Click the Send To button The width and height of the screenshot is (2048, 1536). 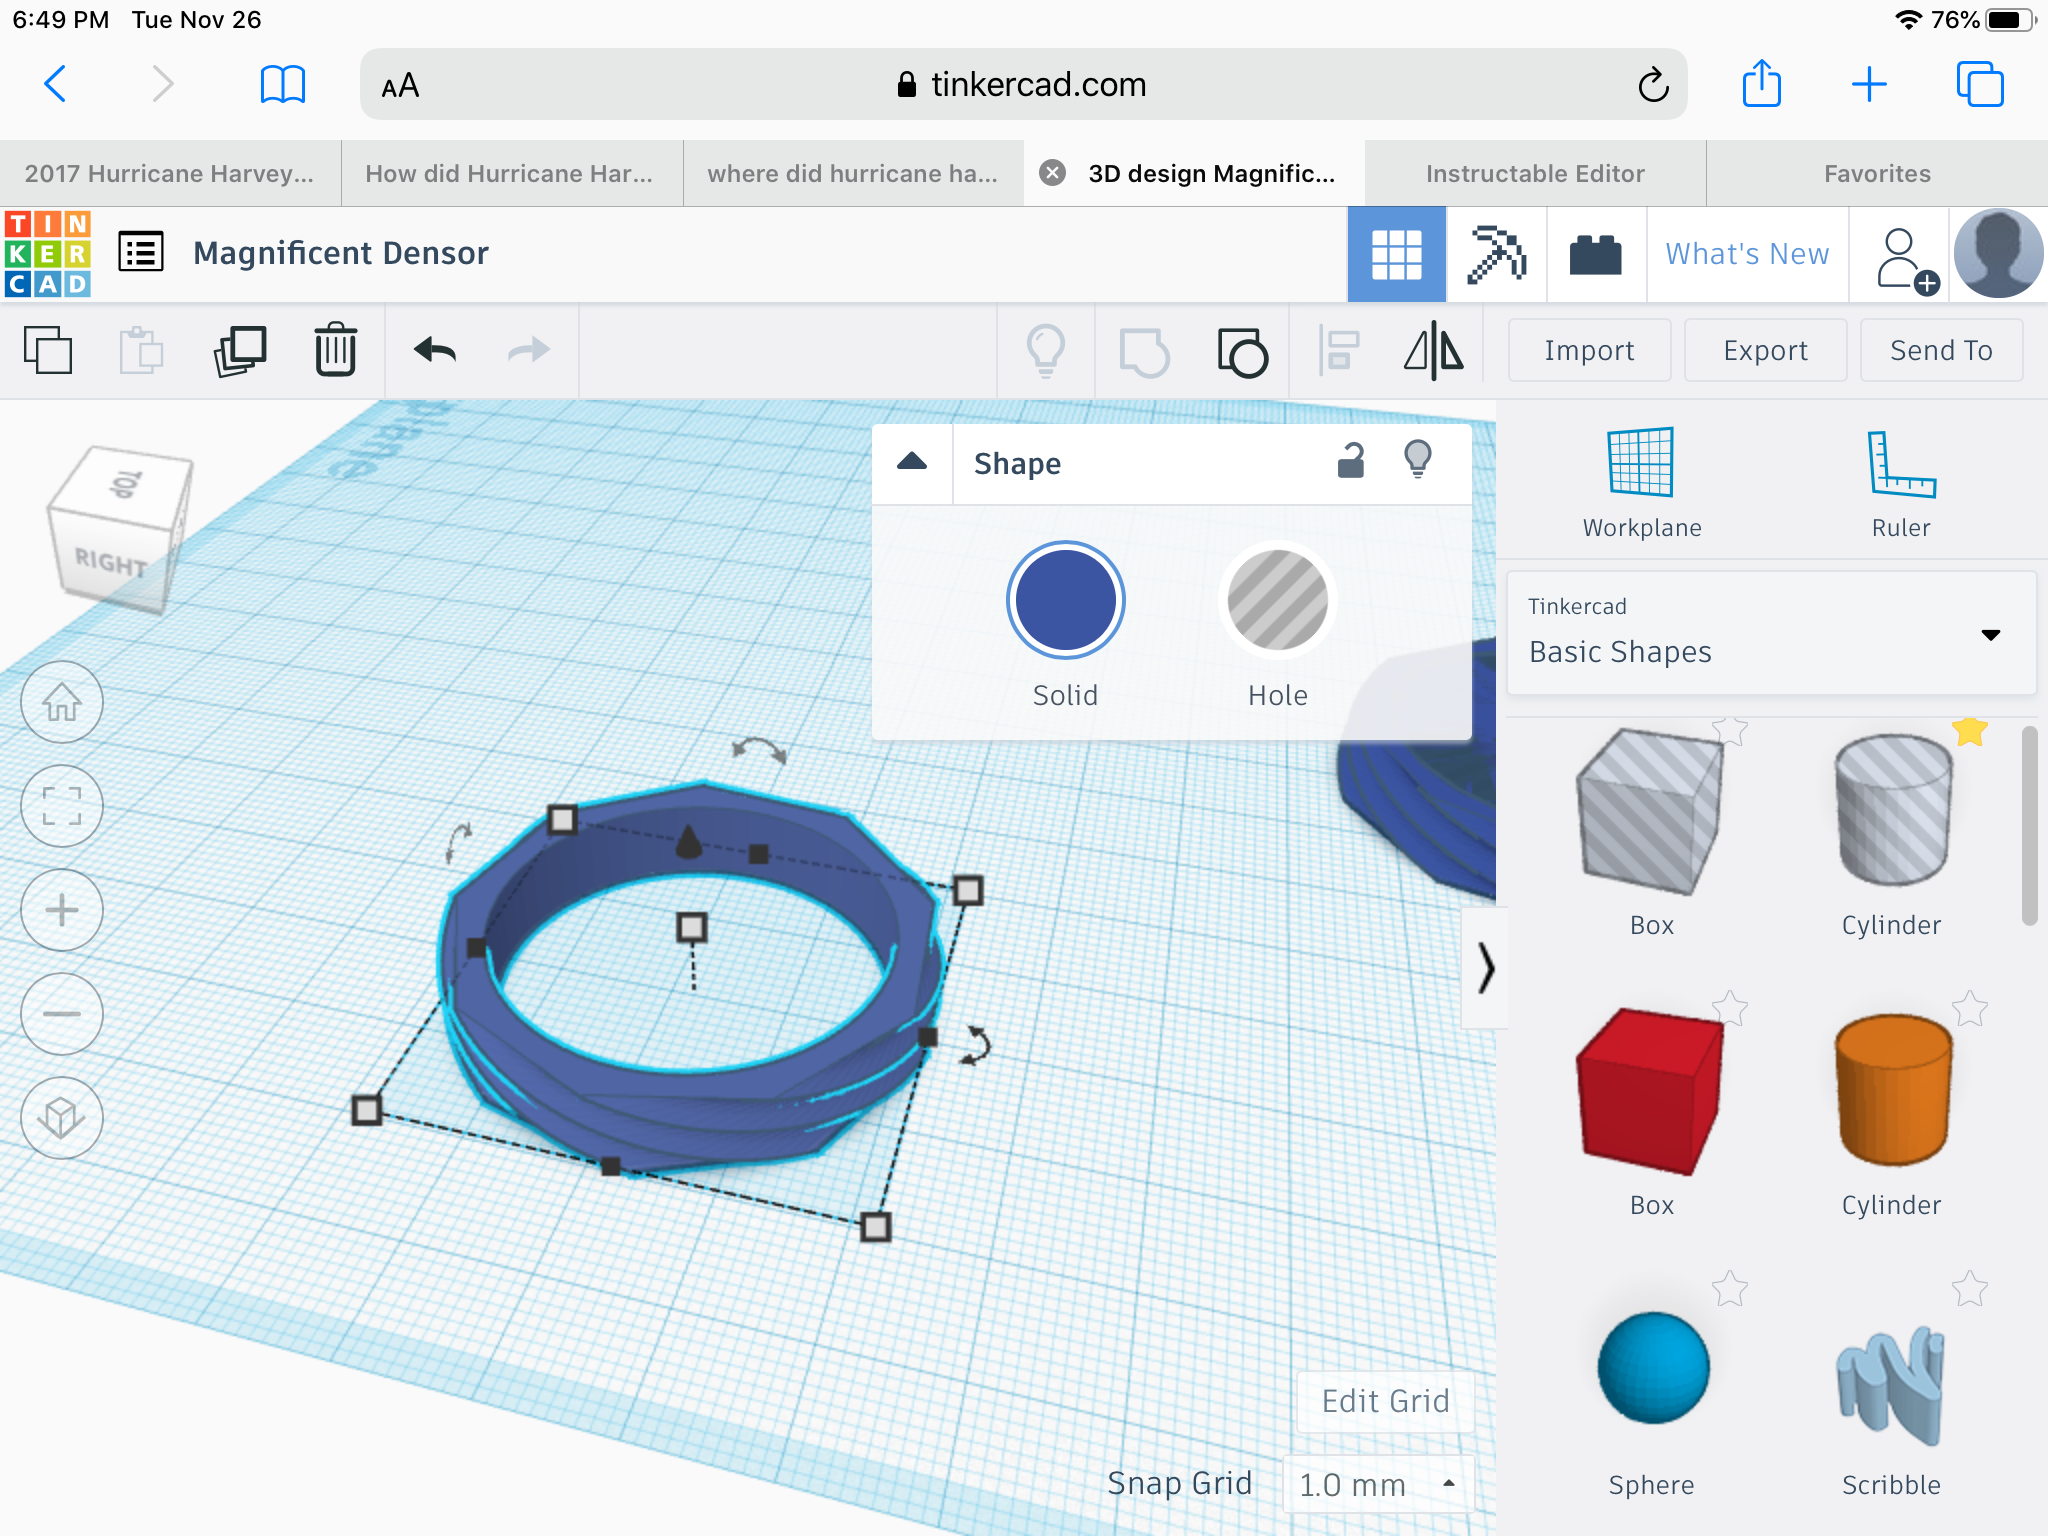point(1941,350)
